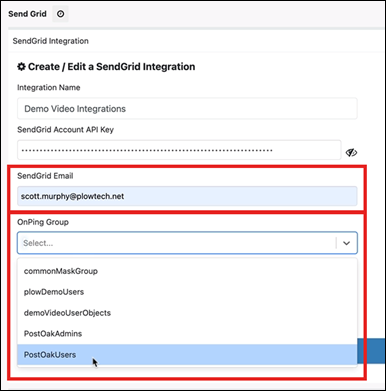Open the Send Grid header tab

[x=27, y=14]
